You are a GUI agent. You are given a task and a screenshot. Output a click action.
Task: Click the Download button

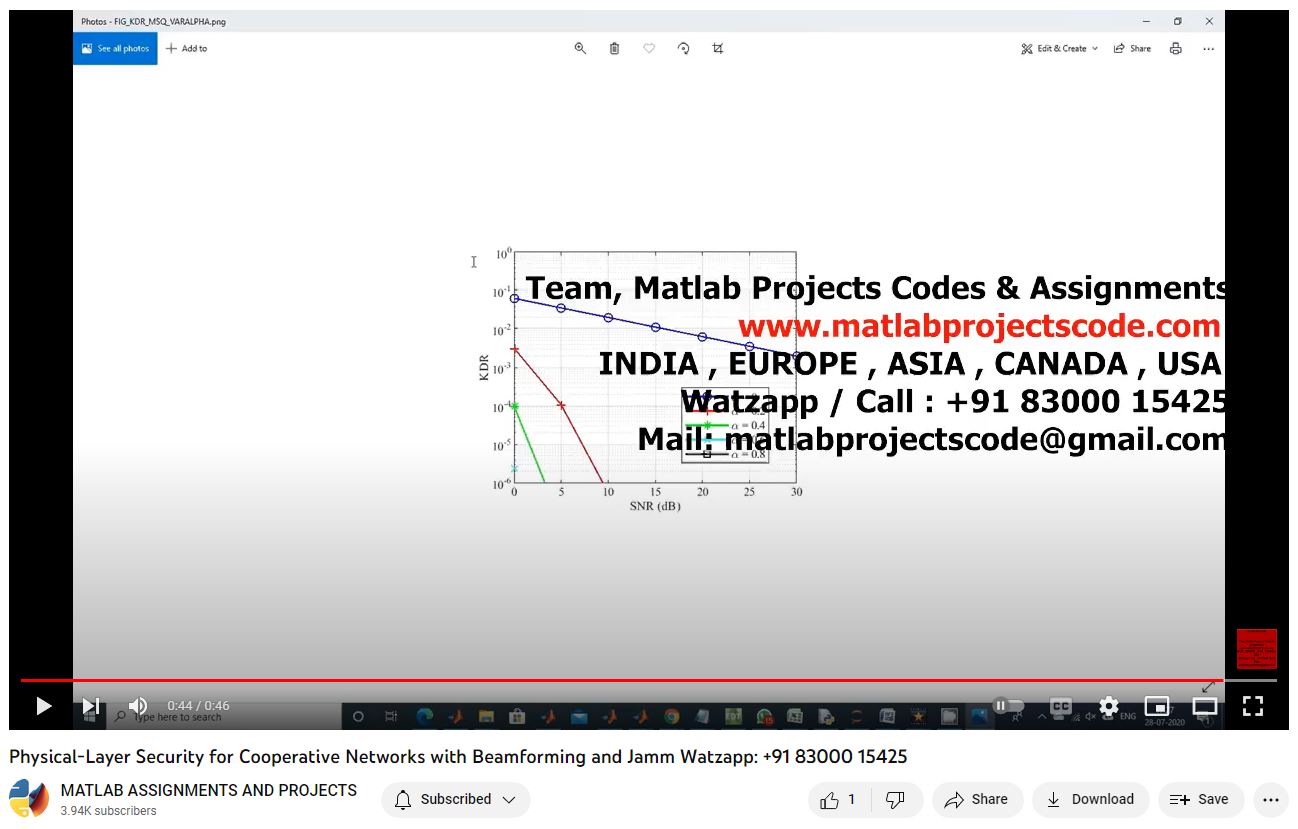pos(1090,799)
